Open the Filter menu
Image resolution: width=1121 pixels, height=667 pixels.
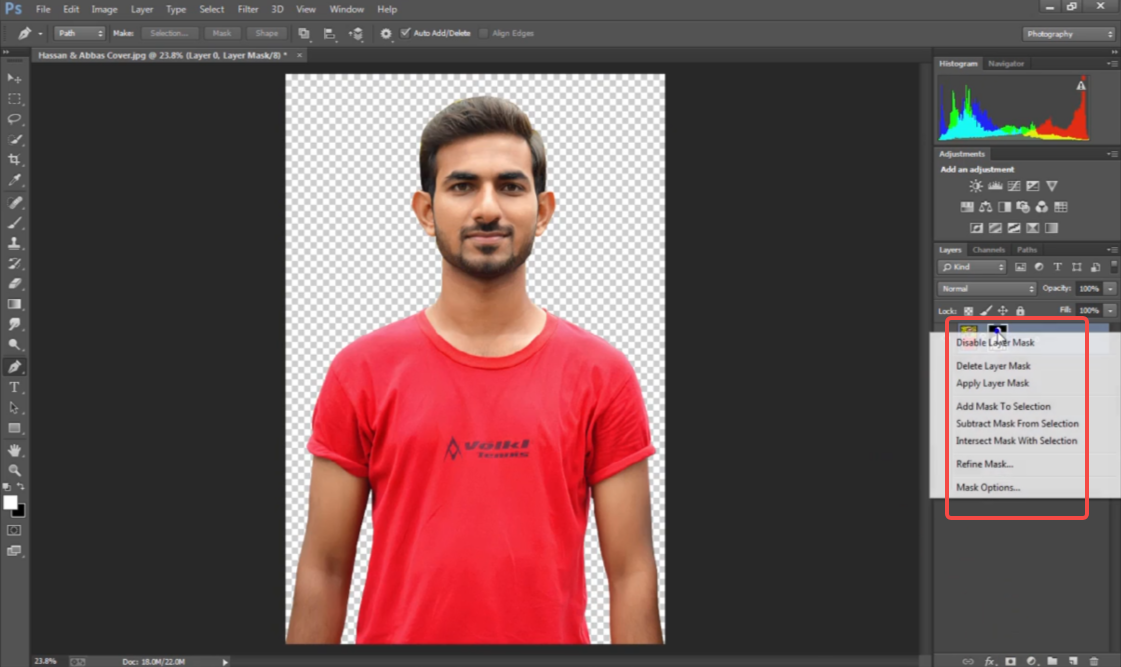click(x=247, y=9)
